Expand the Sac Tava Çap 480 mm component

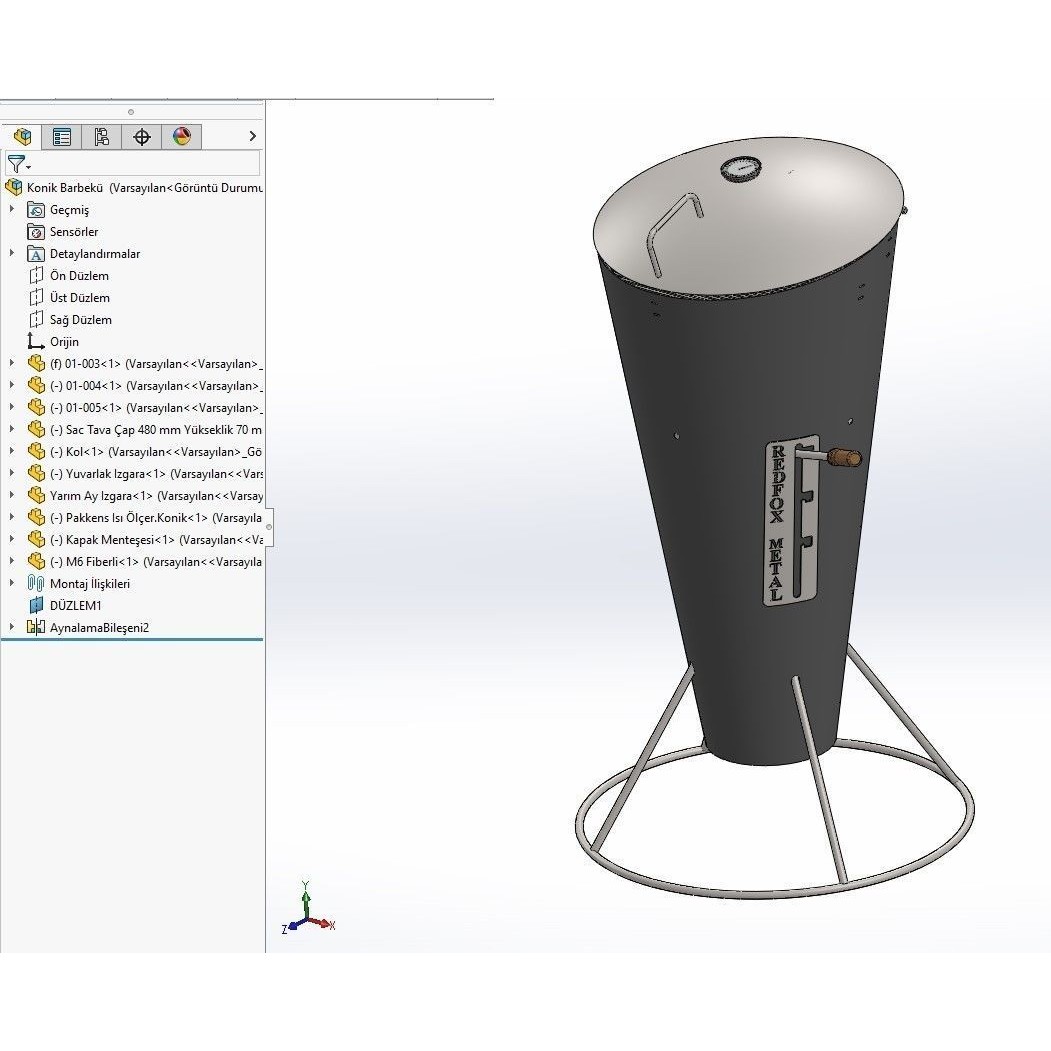point(11,429)
